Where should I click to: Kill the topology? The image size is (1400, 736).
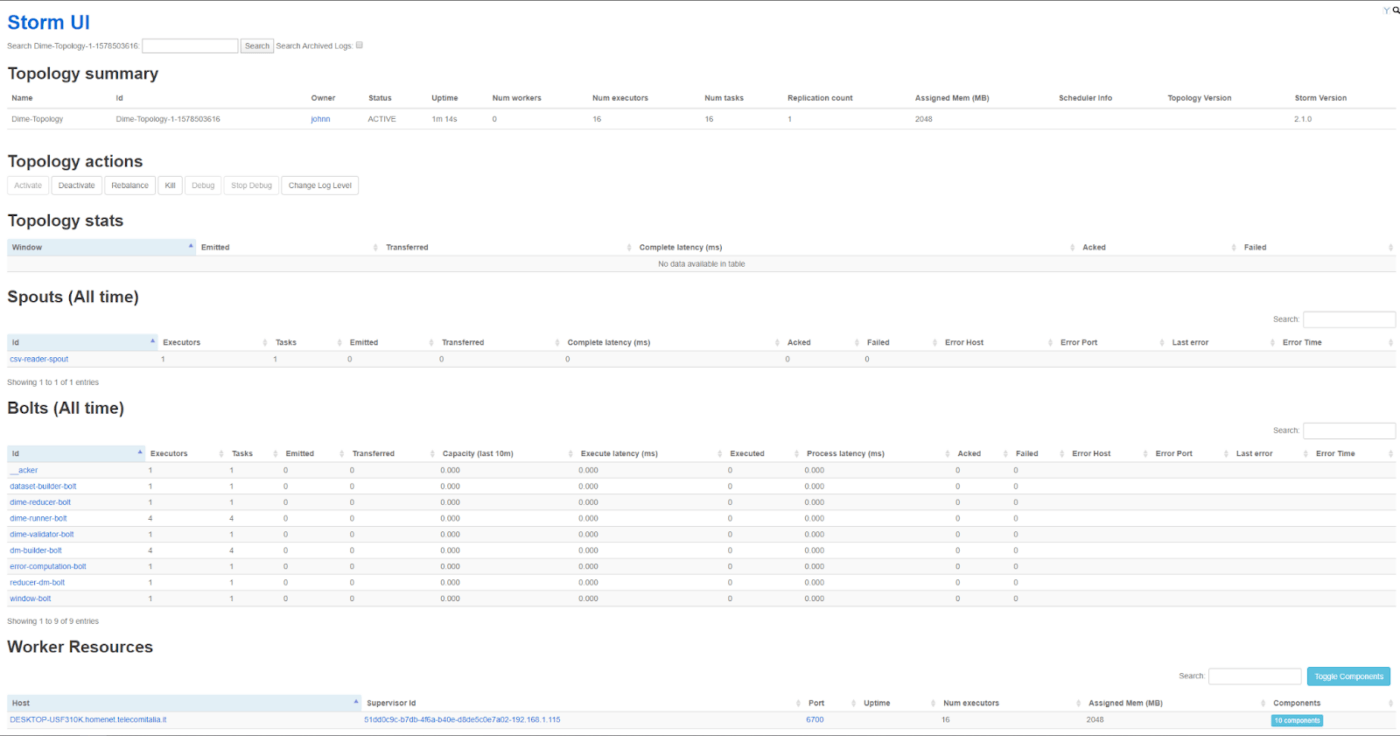point(170,185)
